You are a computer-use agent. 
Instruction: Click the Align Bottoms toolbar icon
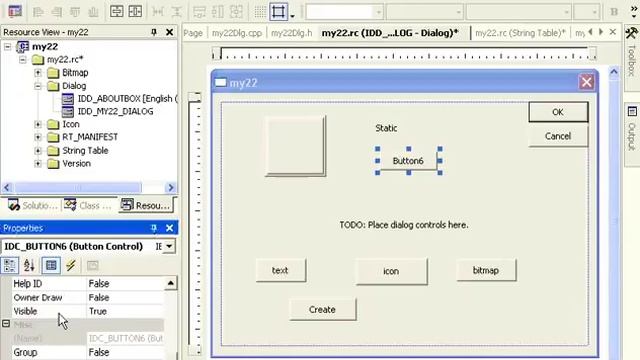tap(93, 12)
